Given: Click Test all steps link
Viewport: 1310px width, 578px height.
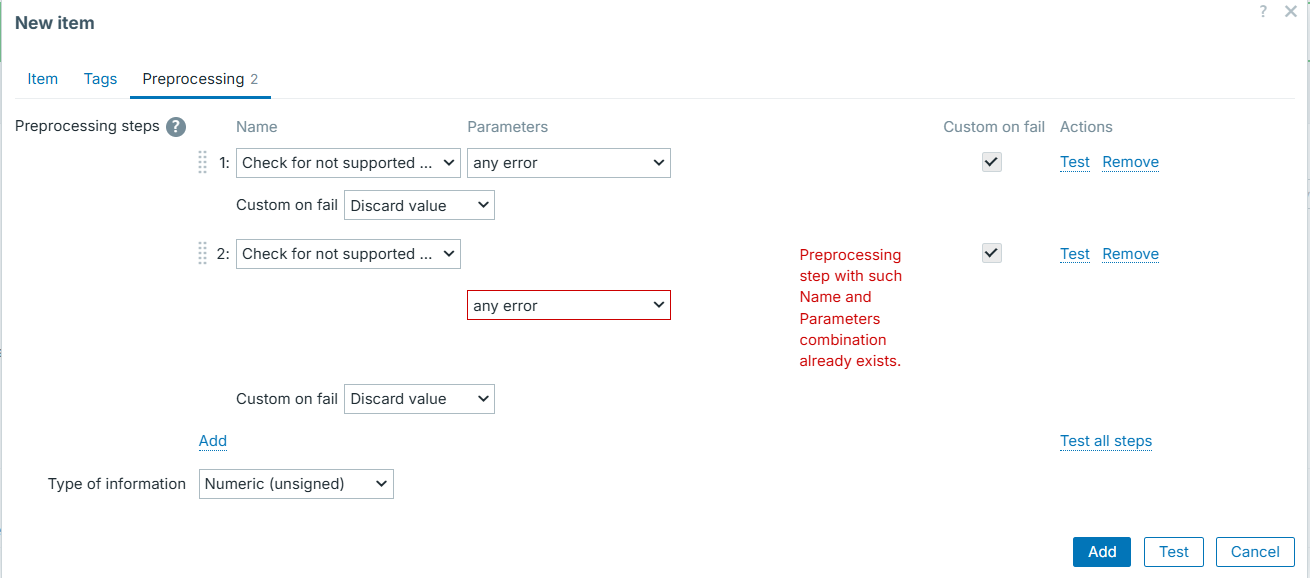Looking at the screenshot, I should [1105, 441].
